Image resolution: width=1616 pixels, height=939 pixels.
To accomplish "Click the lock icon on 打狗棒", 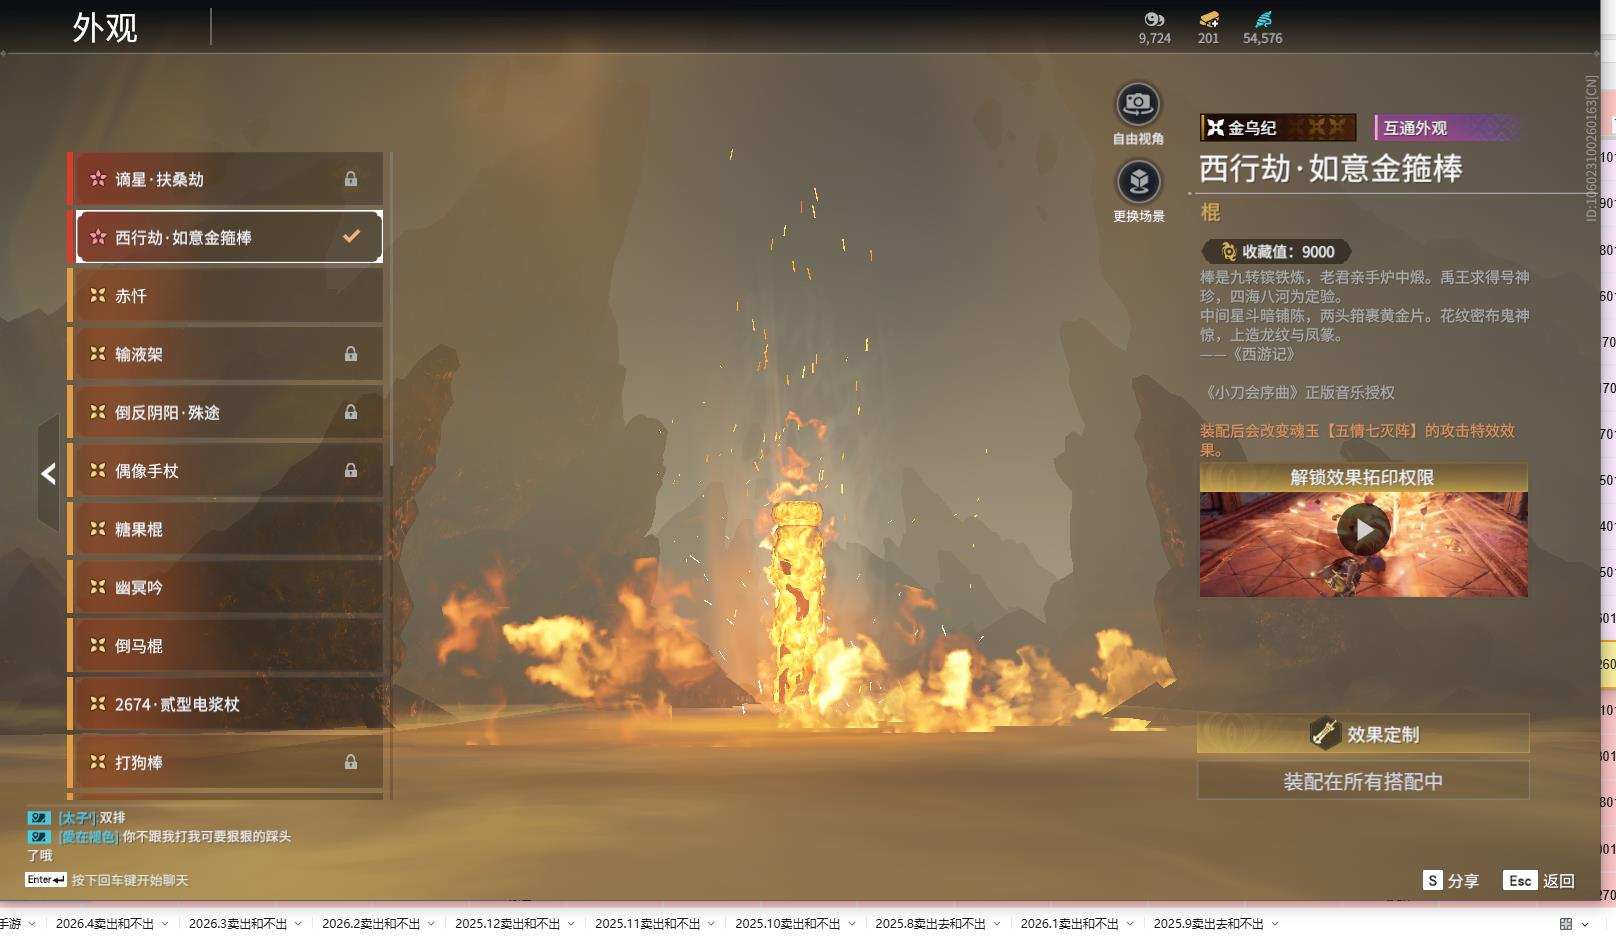I will click(x=351, y=762).
